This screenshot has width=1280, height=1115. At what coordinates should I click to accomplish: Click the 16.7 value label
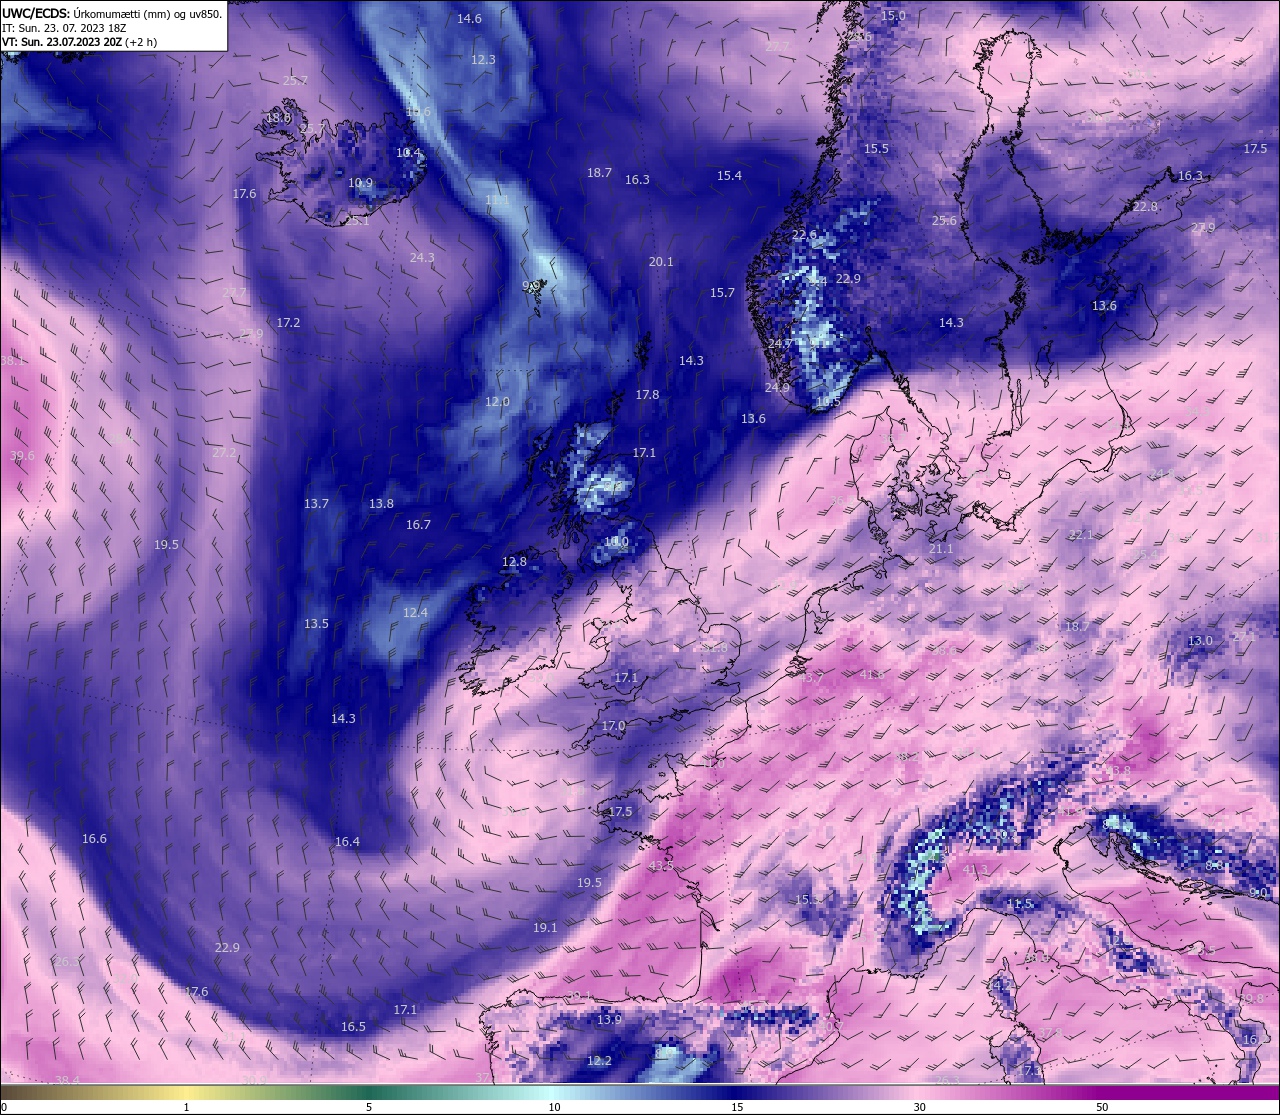click(418, 525)
